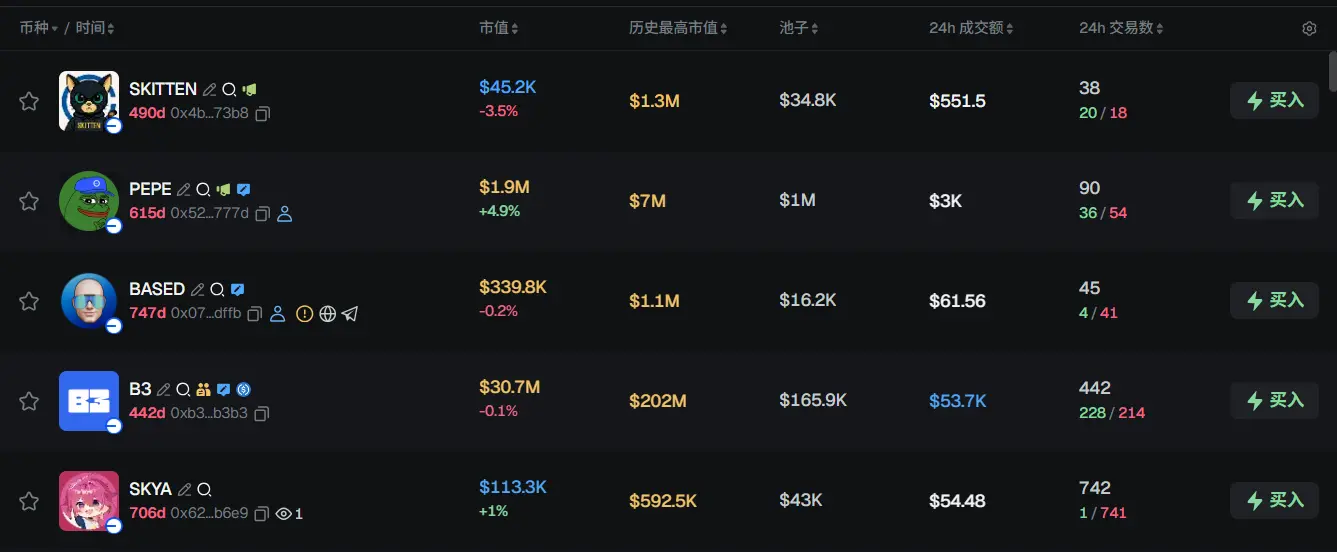Open the BASED website globe icon
1337x552 pixels.
point(327,314)
